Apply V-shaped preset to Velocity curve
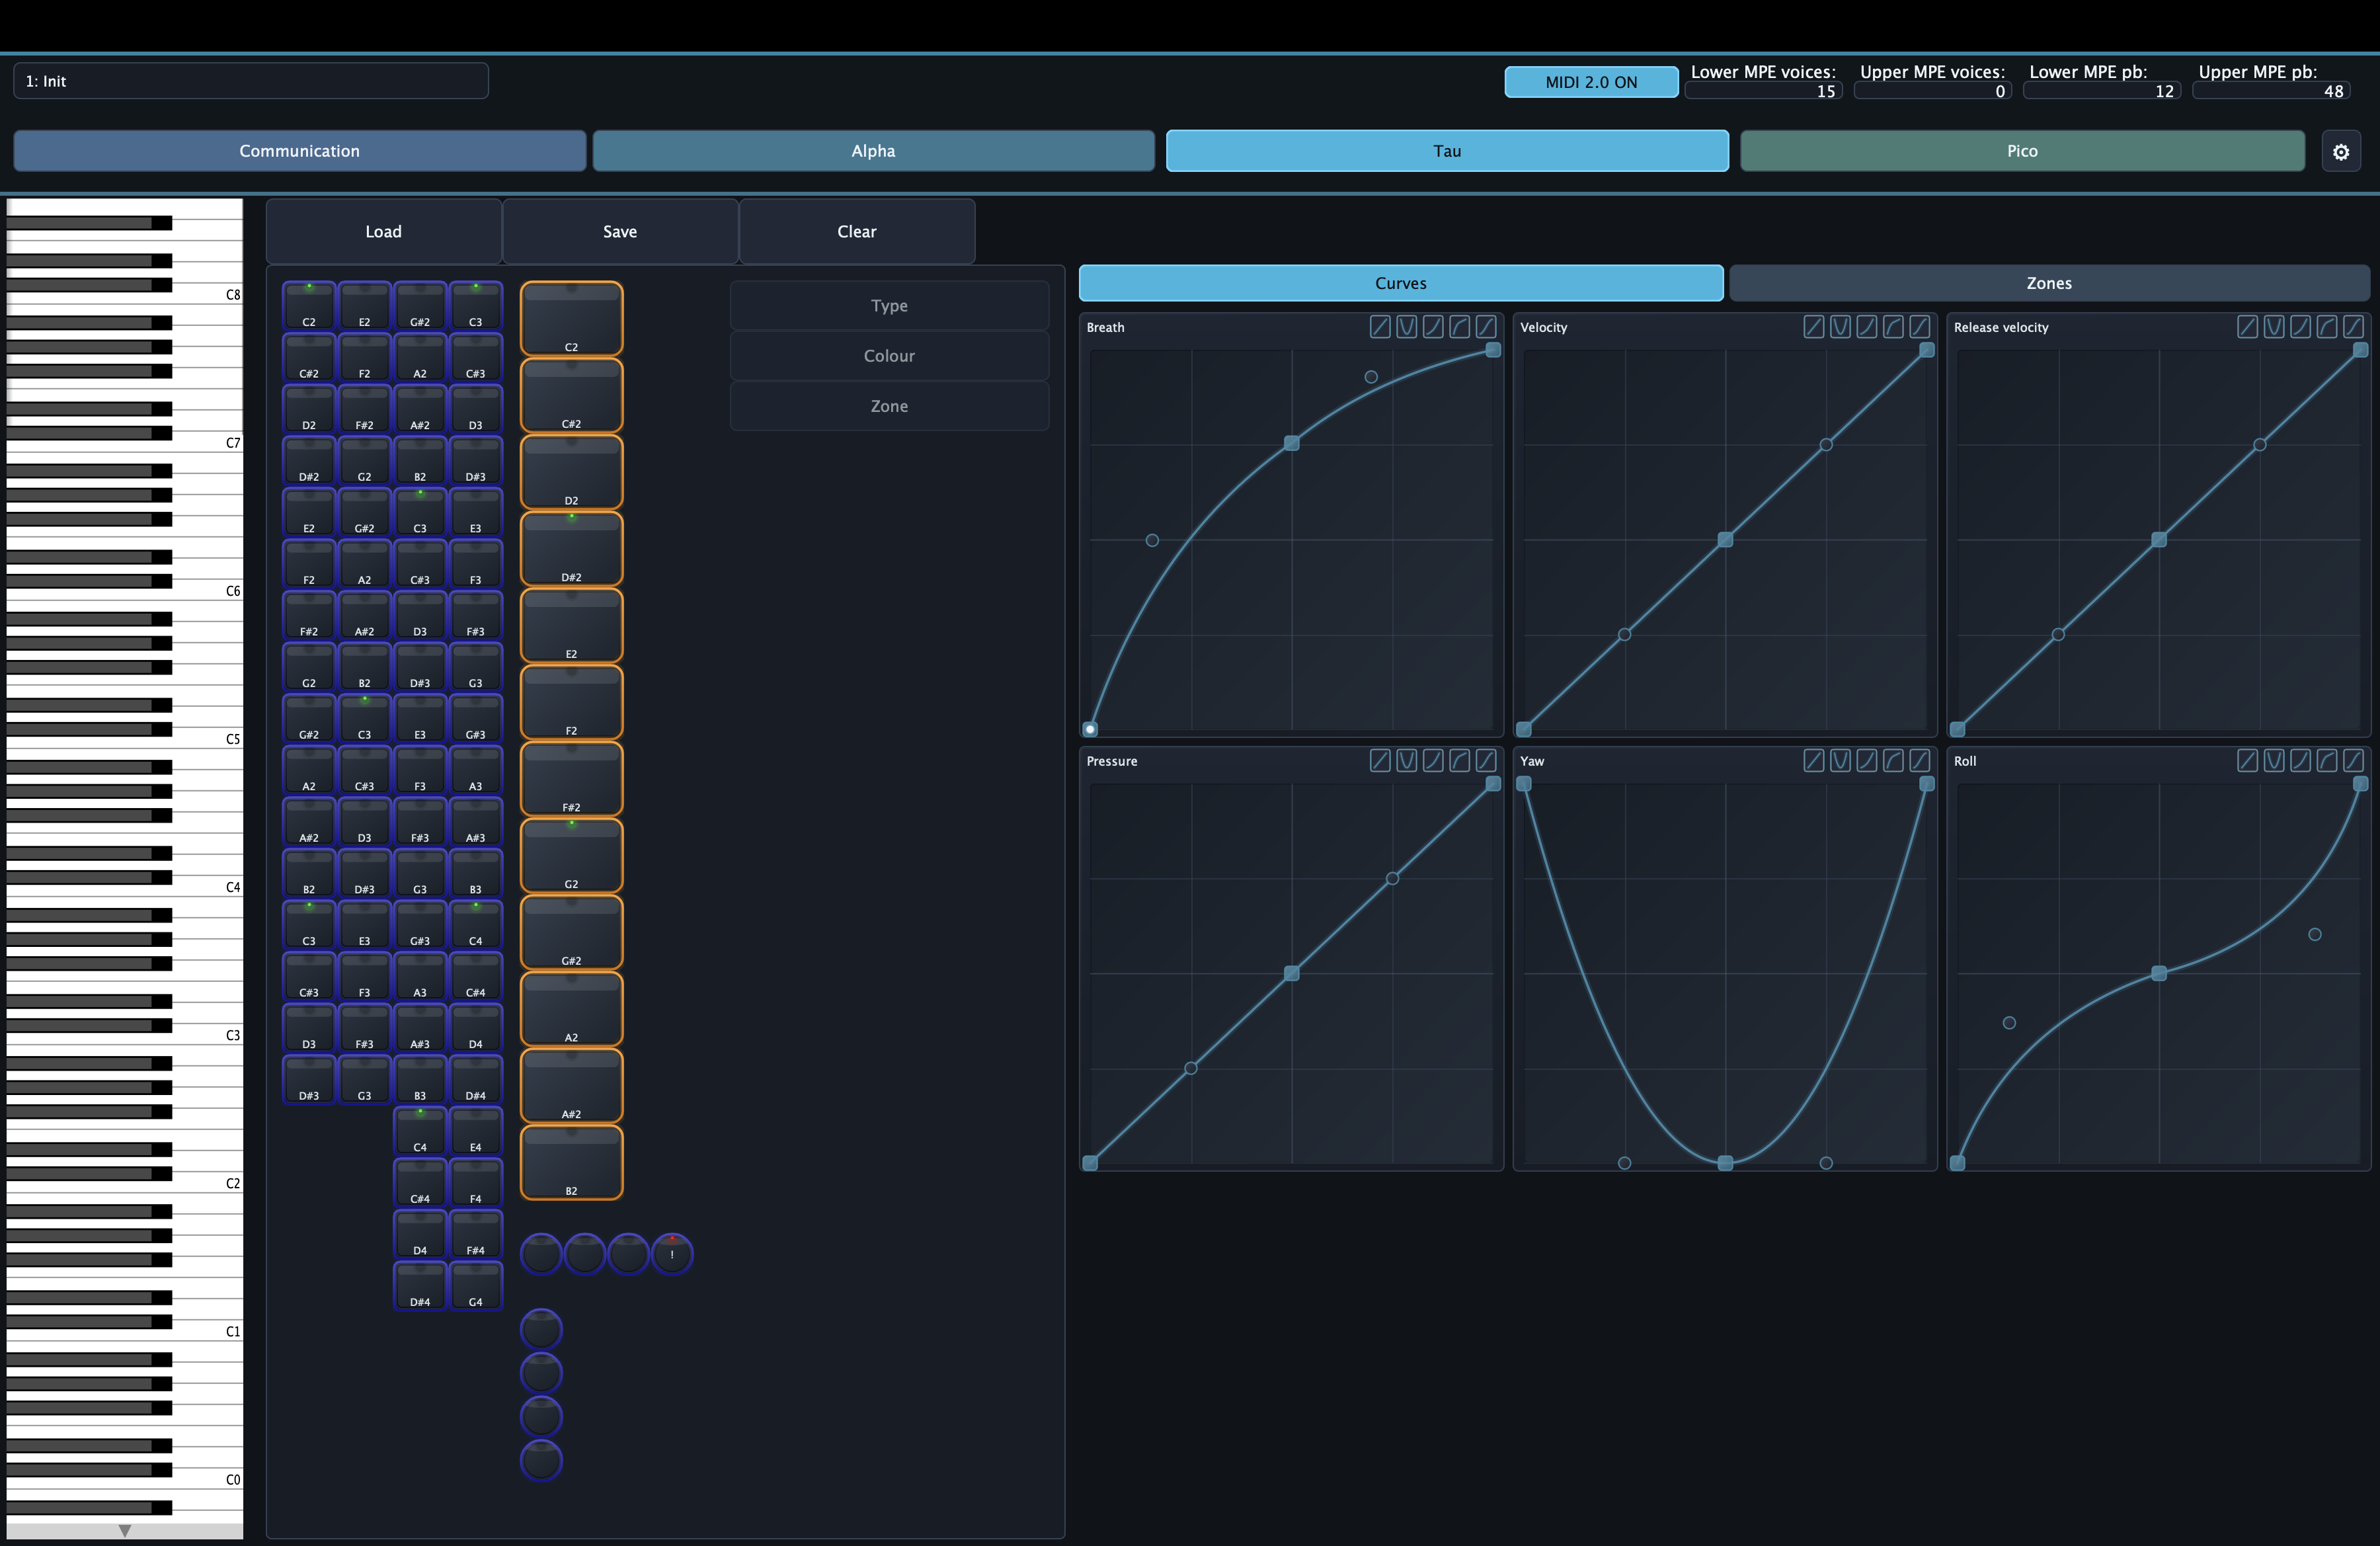Screen dimensions: 2380x1546 [1840, 327]
